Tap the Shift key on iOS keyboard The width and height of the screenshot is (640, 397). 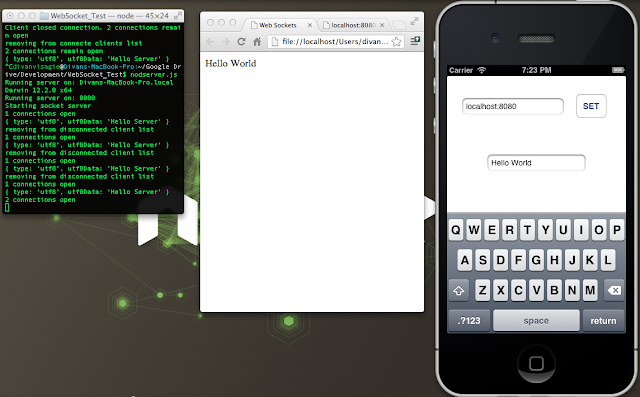pos(458,291)
